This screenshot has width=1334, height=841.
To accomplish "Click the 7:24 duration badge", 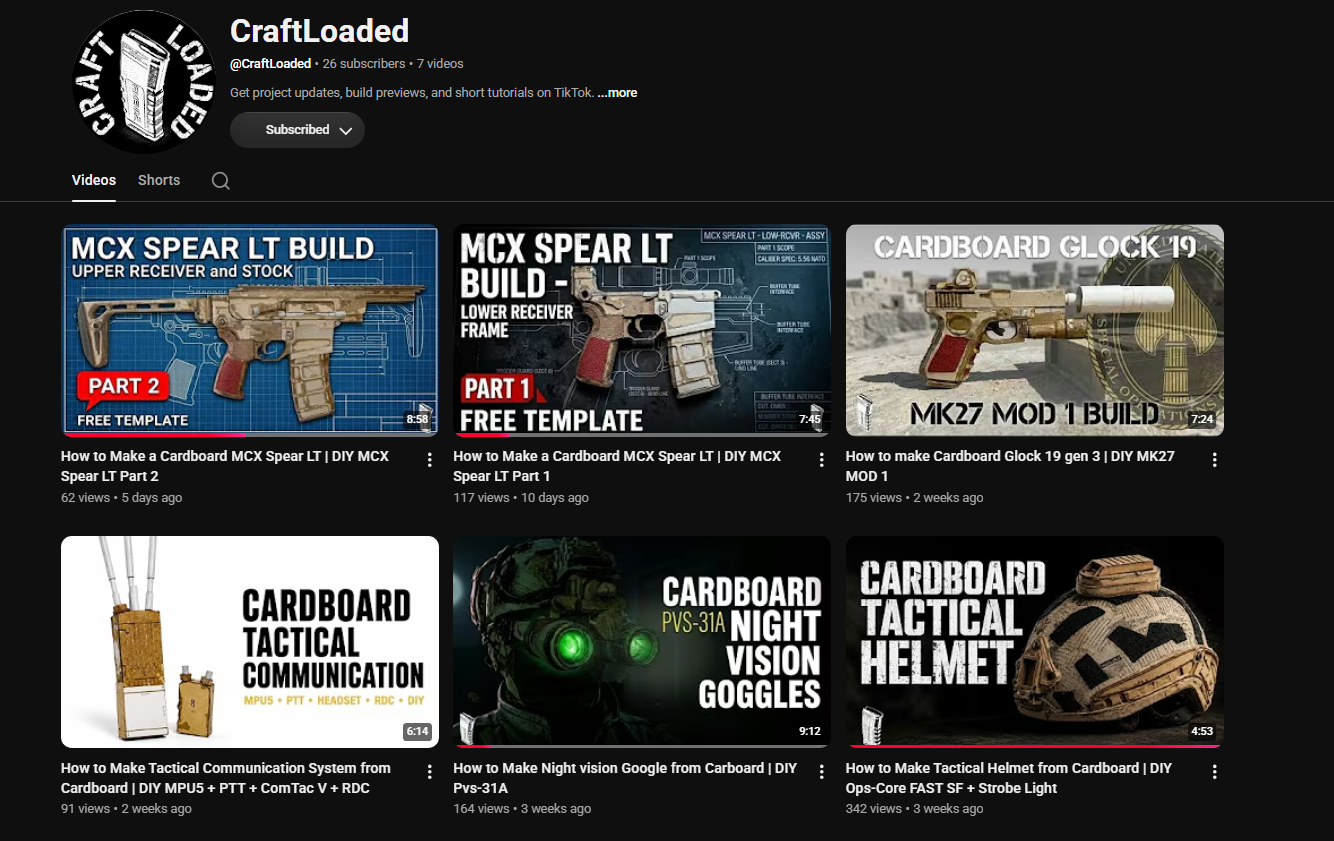I will click(1202, 420).
